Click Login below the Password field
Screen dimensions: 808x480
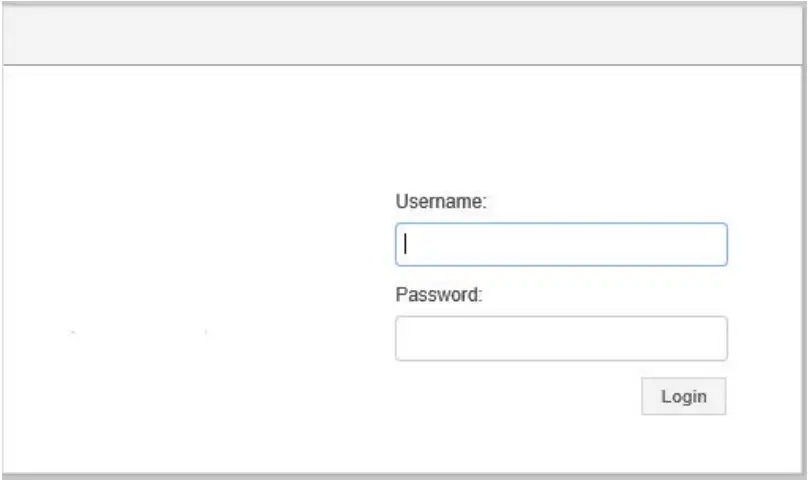pyautogui.click(x=683, y=396)
